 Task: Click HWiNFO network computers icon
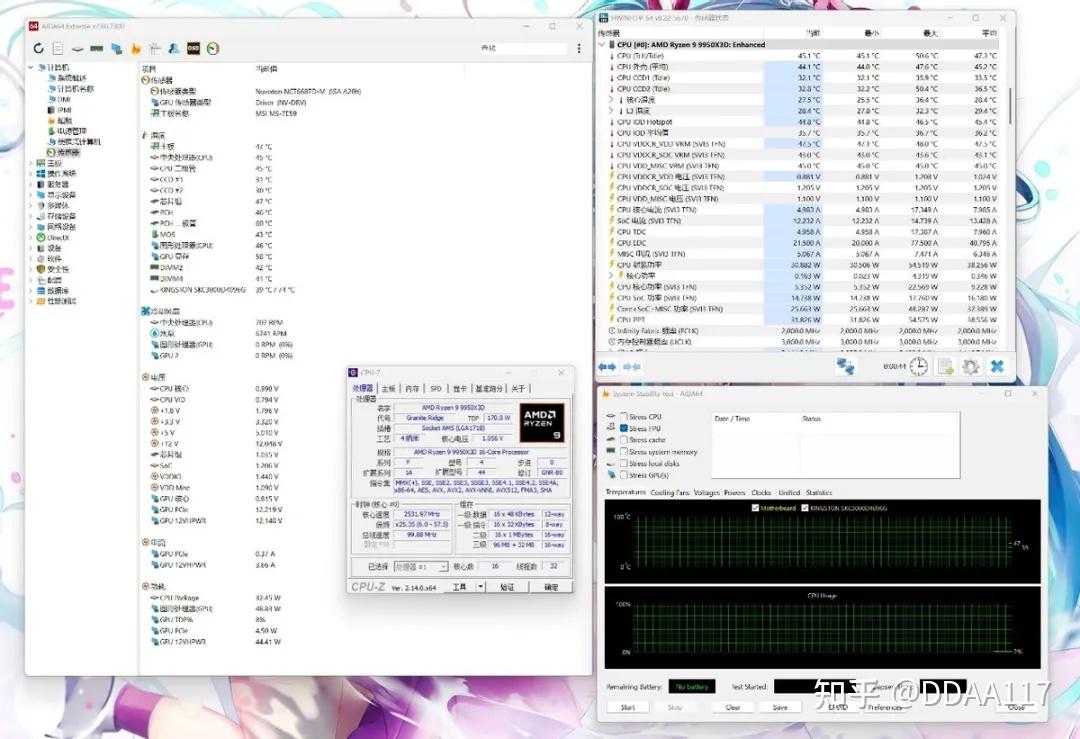click(845, 366)
